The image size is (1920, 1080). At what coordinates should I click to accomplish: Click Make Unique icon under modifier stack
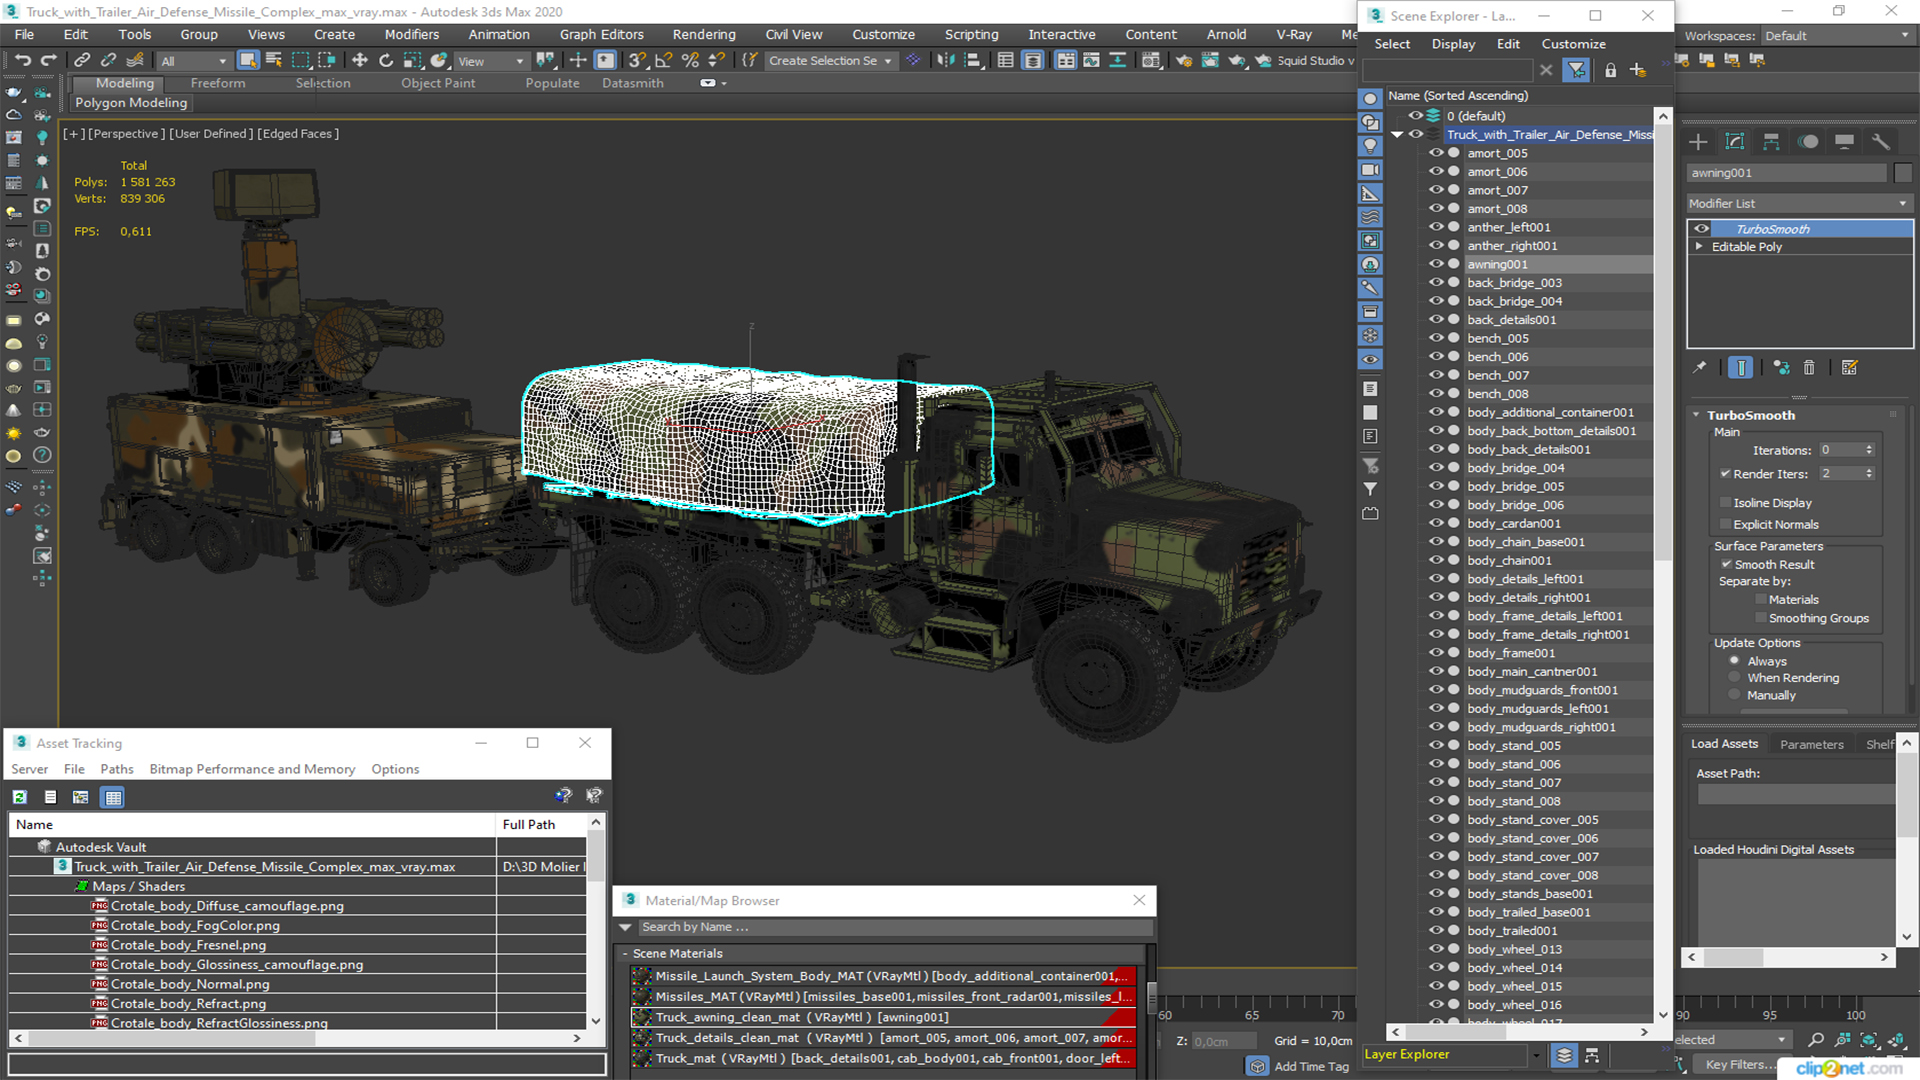pyautogui.click(x=1781, y=368)
